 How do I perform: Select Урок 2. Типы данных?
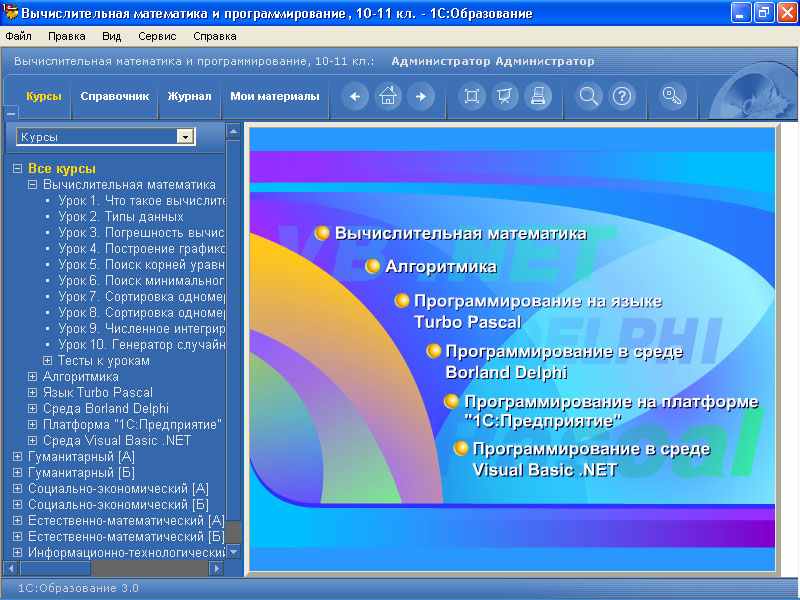point(121,216)
